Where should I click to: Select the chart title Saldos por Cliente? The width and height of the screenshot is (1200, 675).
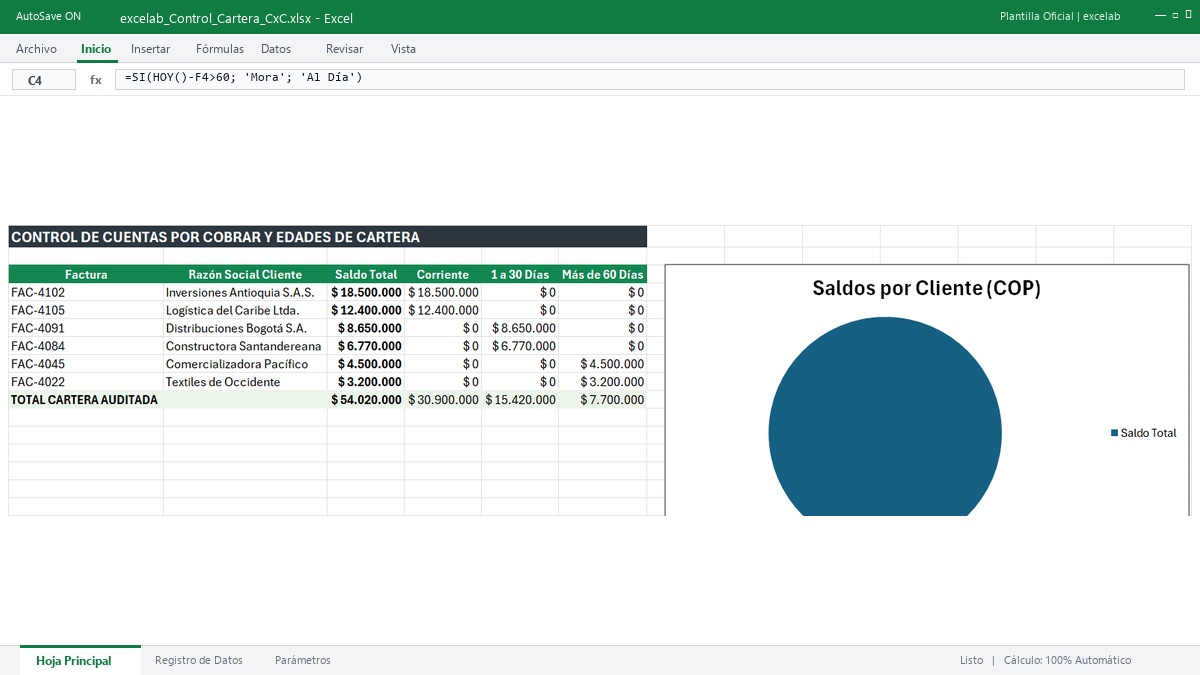pyautogui.click(x=926, y=289)
